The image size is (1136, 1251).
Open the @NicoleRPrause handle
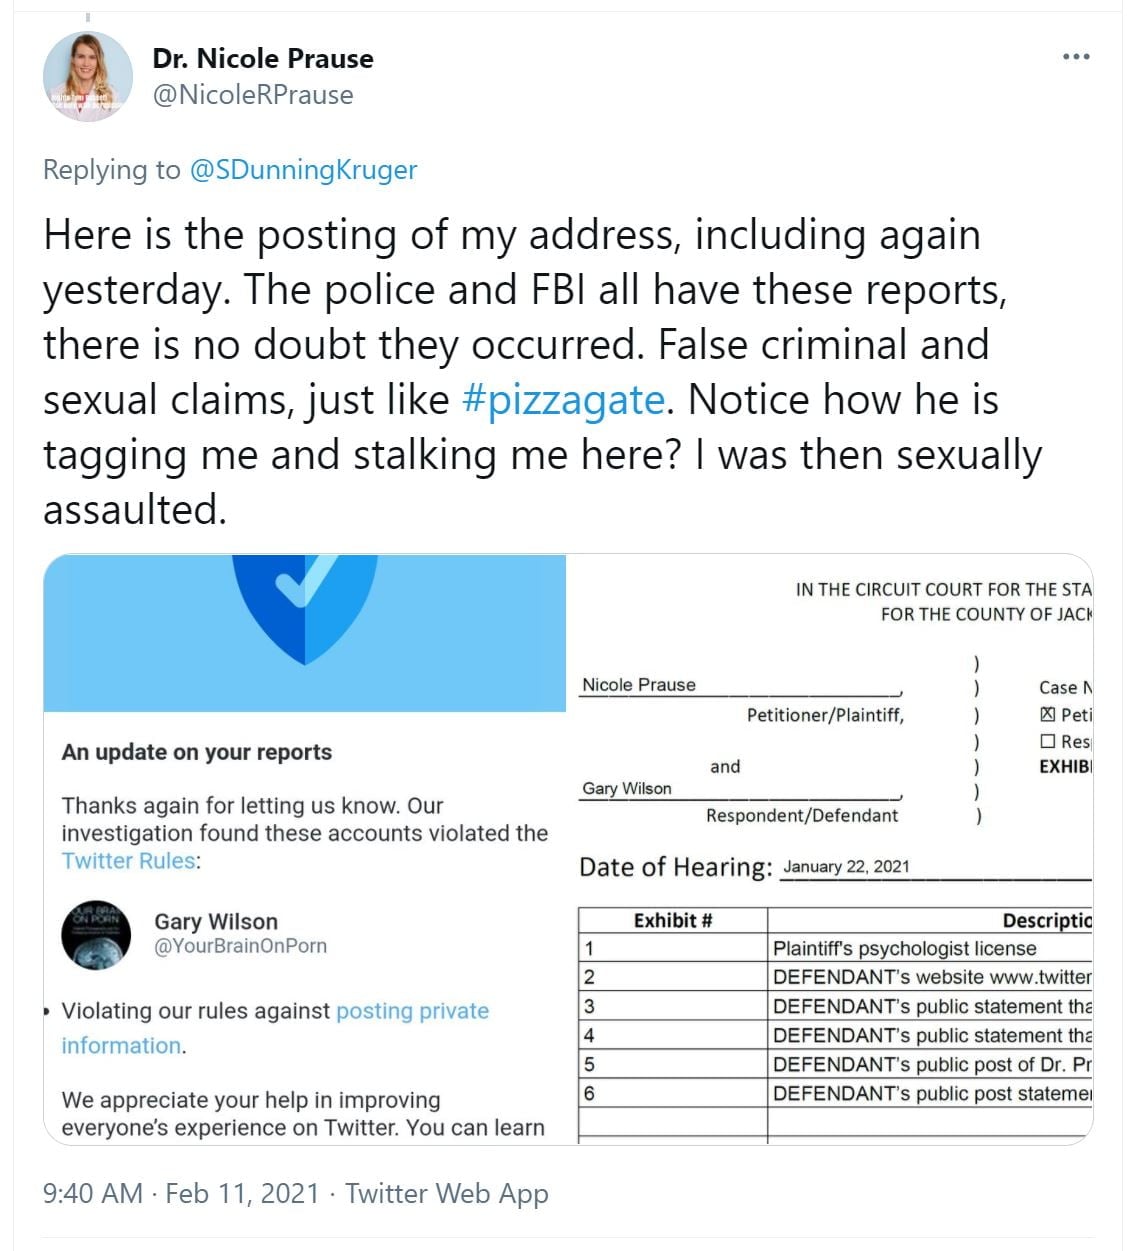pyautogui.click(x=253, y=95)
